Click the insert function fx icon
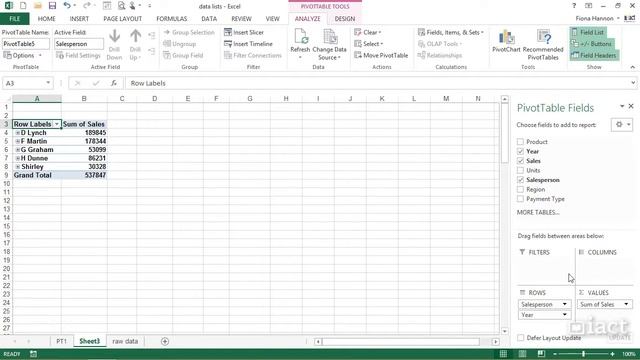 (x=113, y=83)
